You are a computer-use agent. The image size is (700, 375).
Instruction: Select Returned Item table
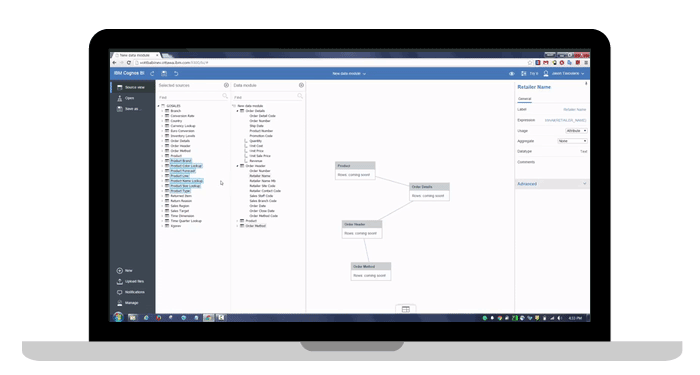click(x=181, y=196)
